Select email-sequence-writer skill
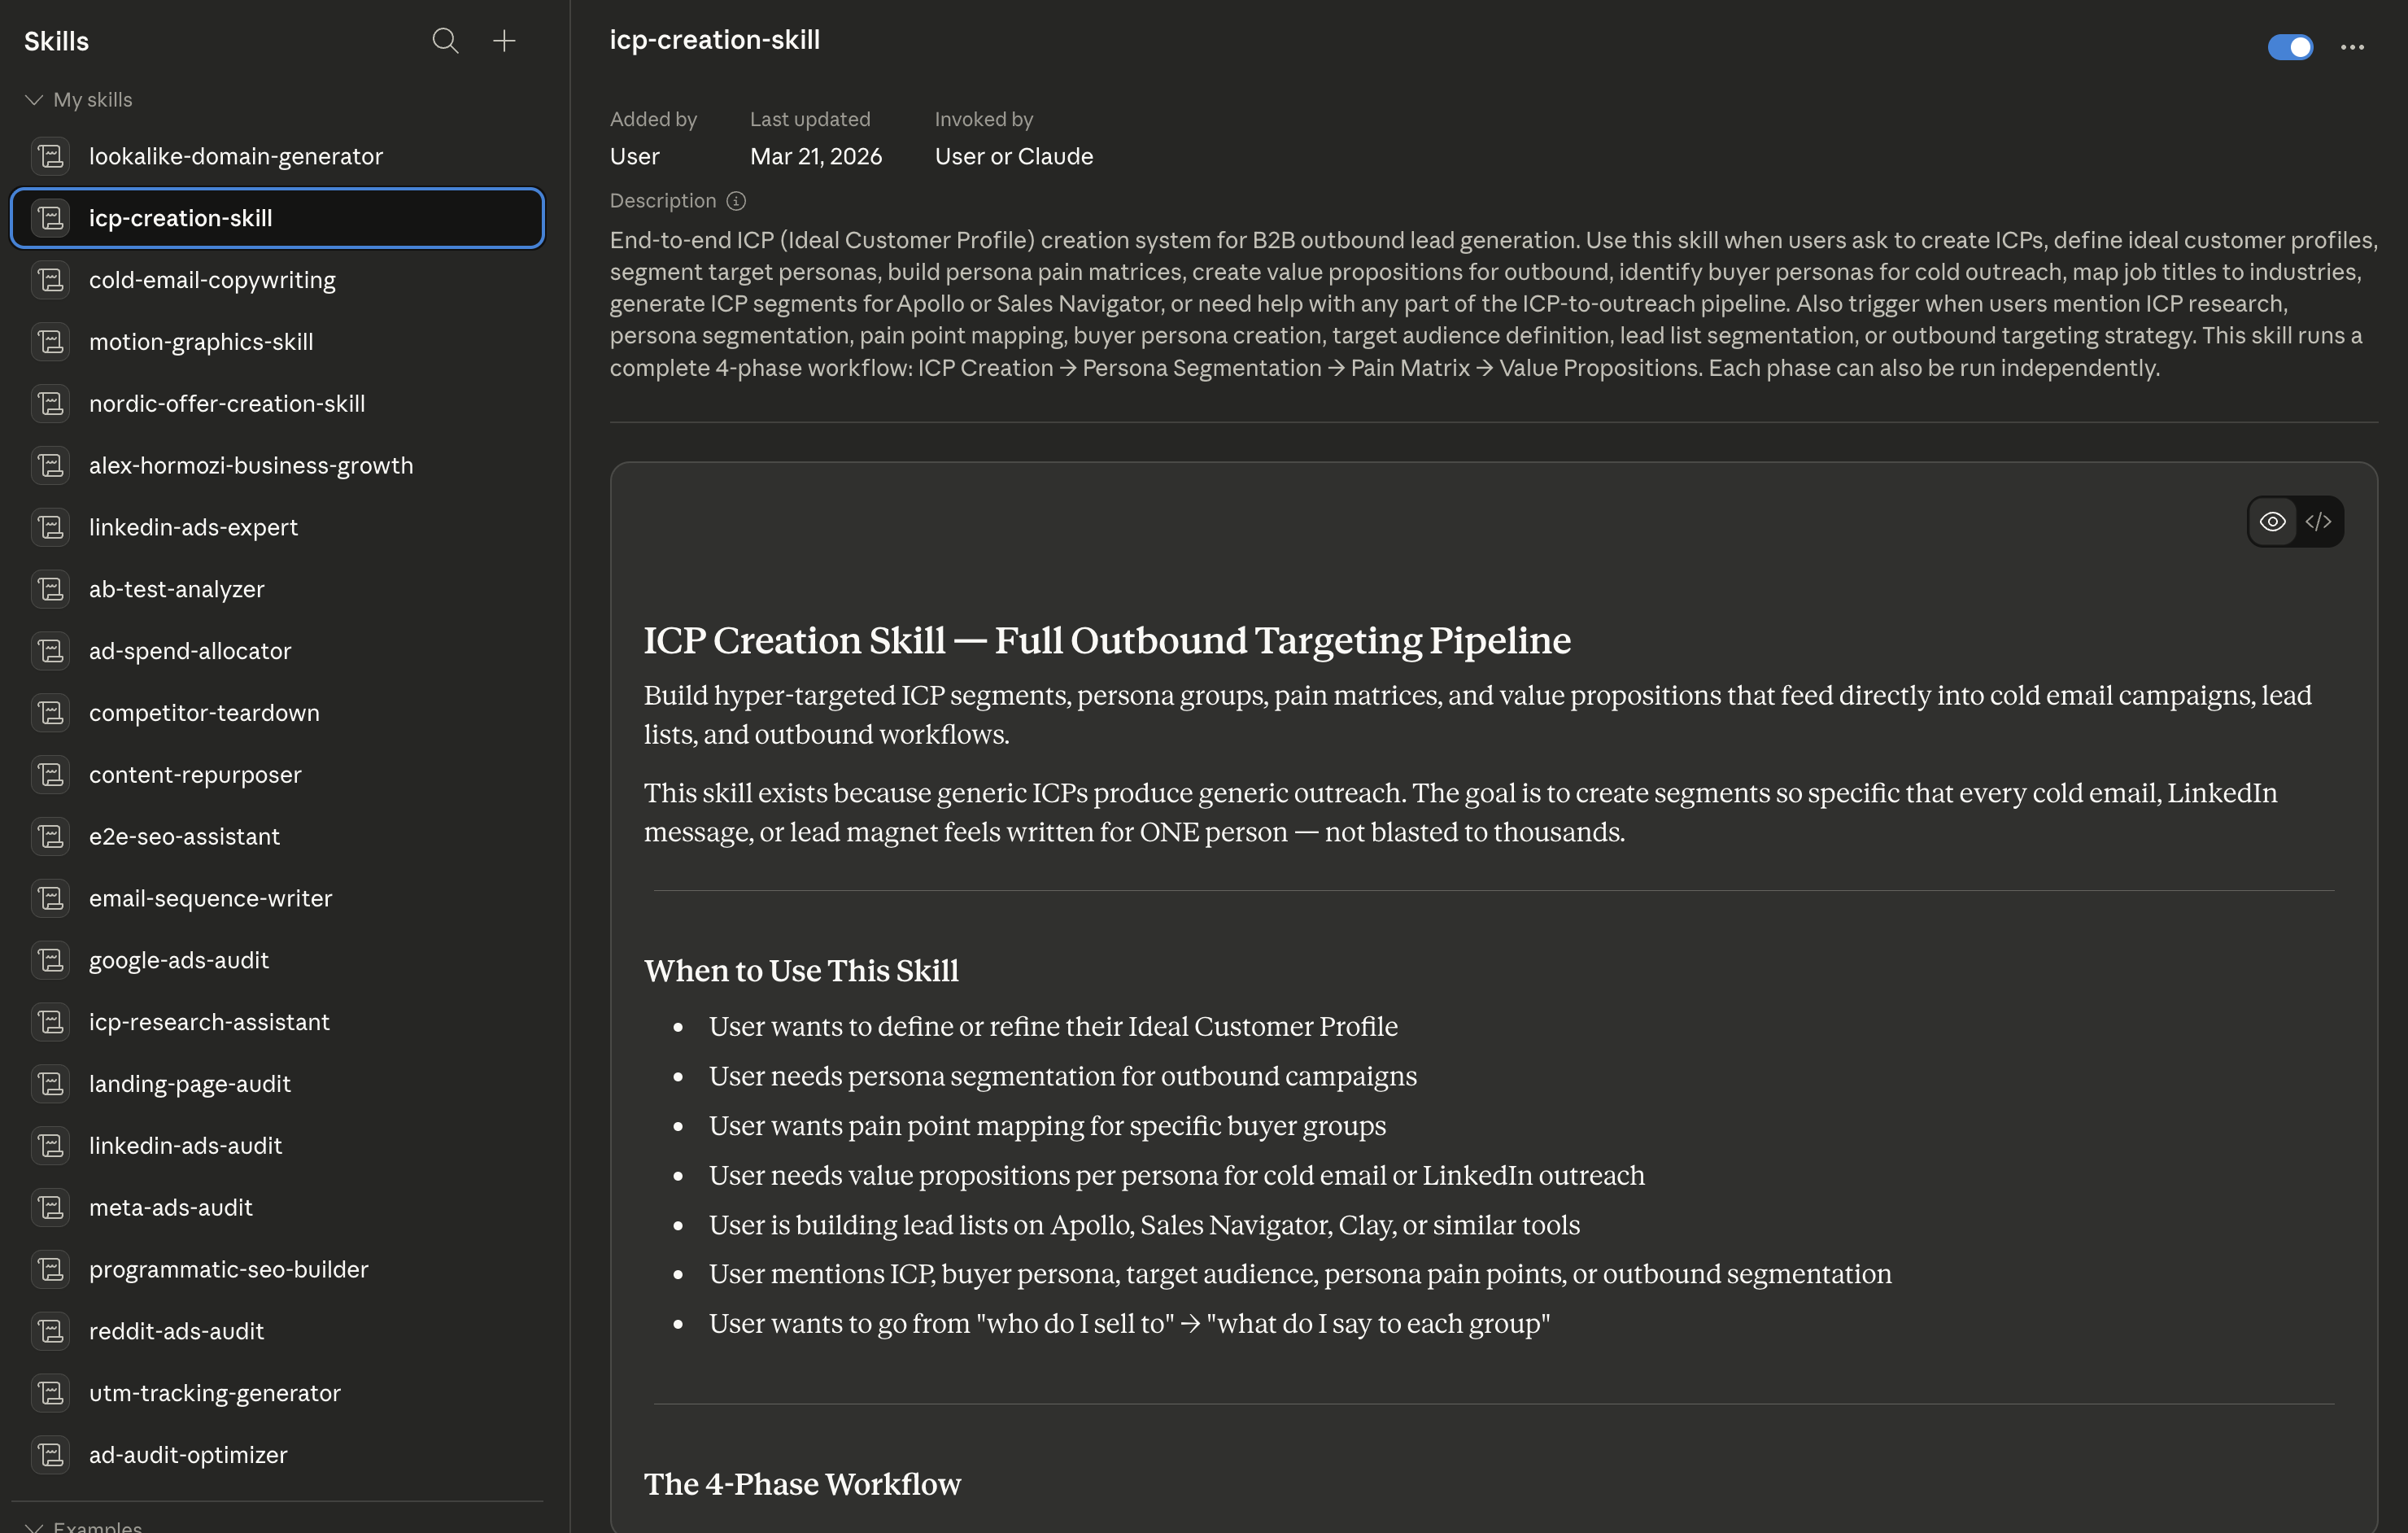The width and height of the screenshot is (2408, 1533). (x=277, y=899)
